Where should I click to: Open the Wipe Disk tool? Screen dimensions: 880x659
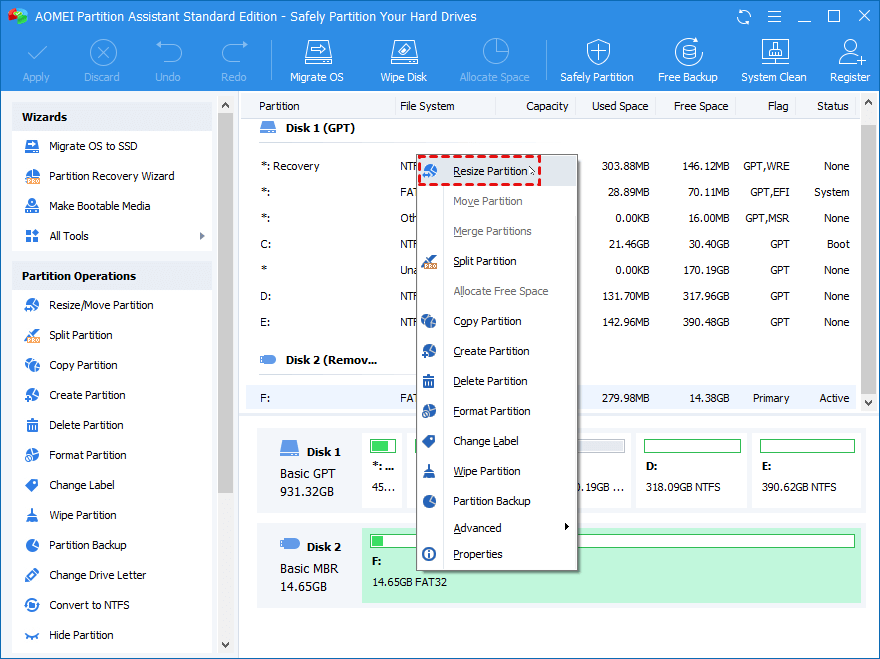403,60
